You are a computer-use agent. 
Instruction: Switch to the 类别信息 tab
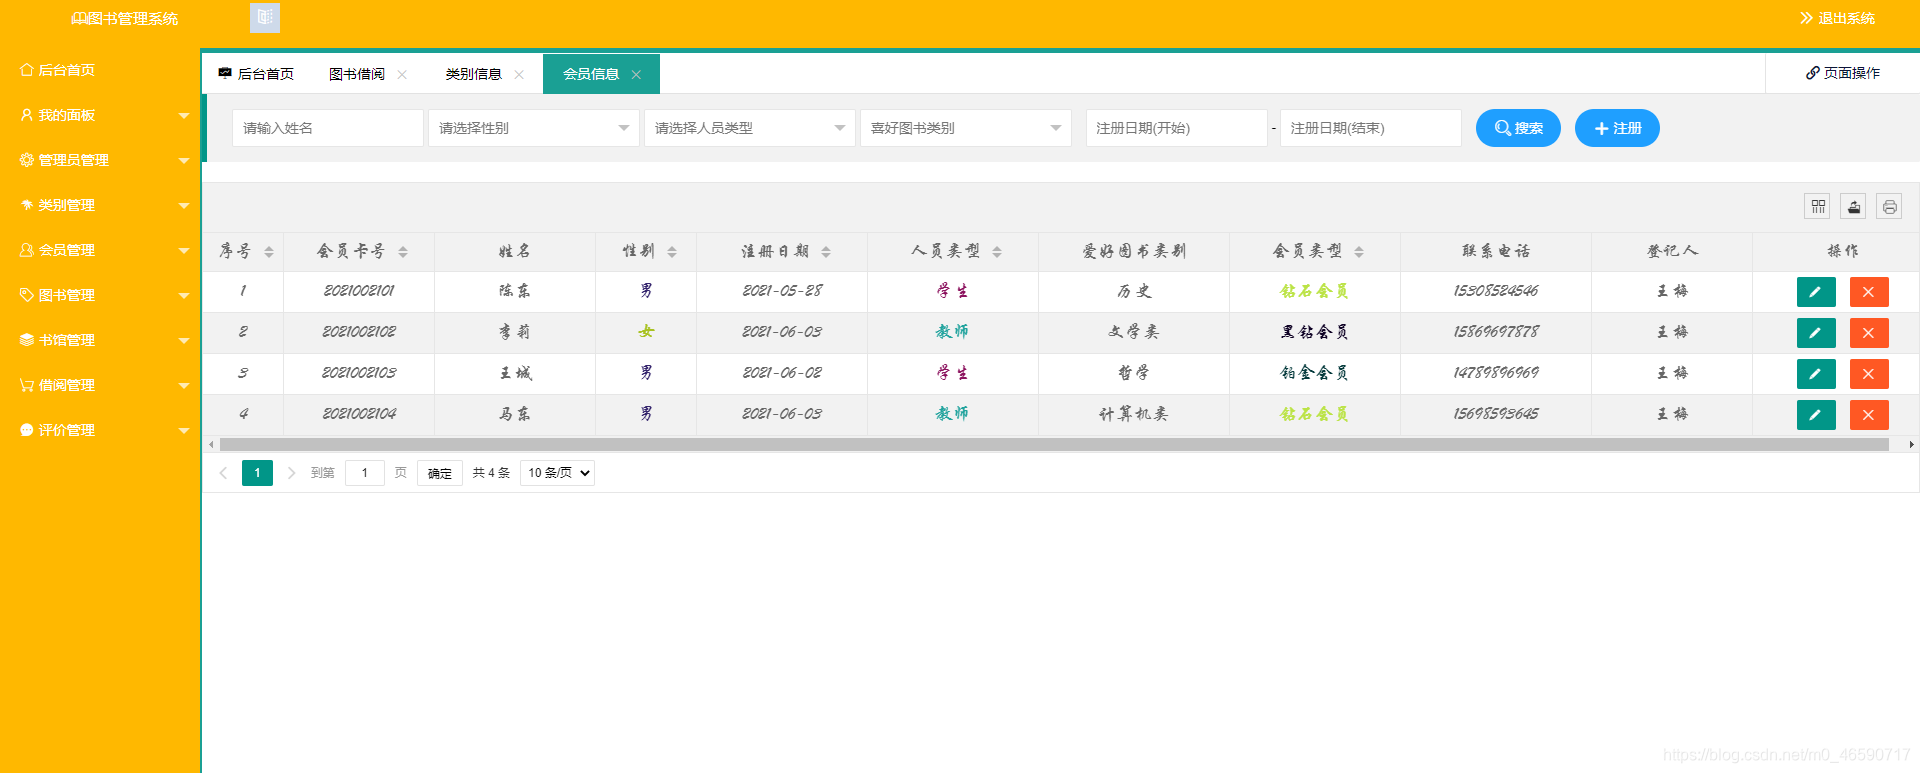pyautogui.click(x=474, y=74)
